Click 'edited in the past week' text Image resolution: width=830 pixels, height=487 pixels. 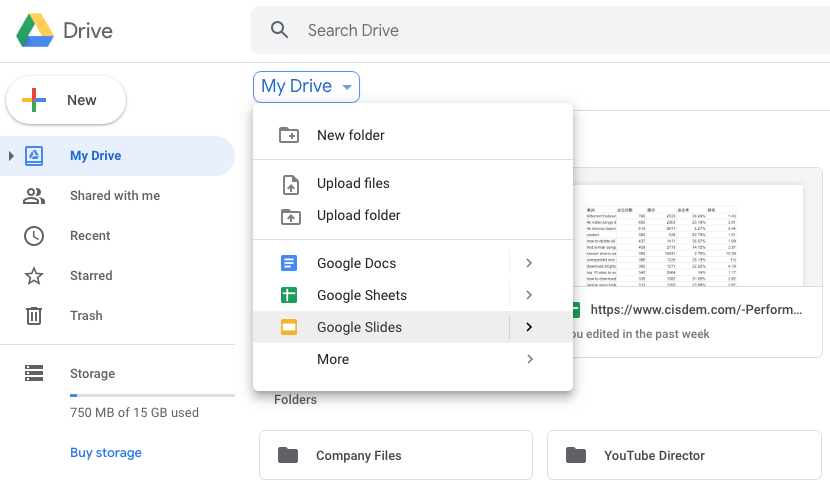click(x=648, y=334)
